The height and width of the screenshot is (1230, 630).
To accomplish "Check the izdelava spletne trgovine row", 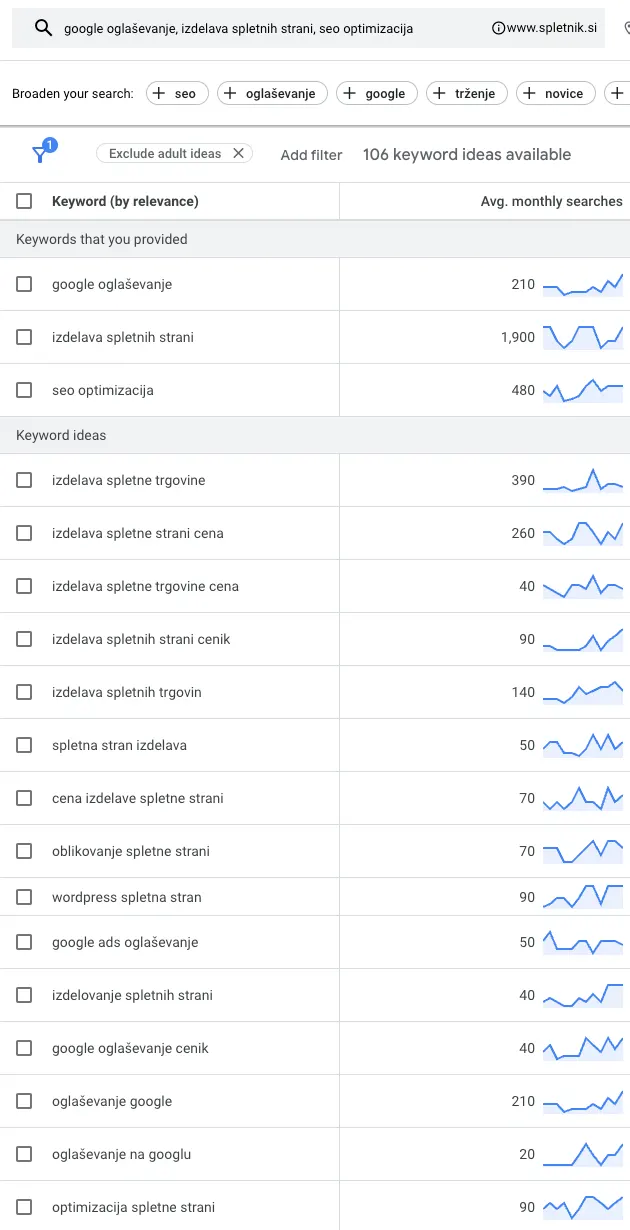I will [x=24, y=480].
